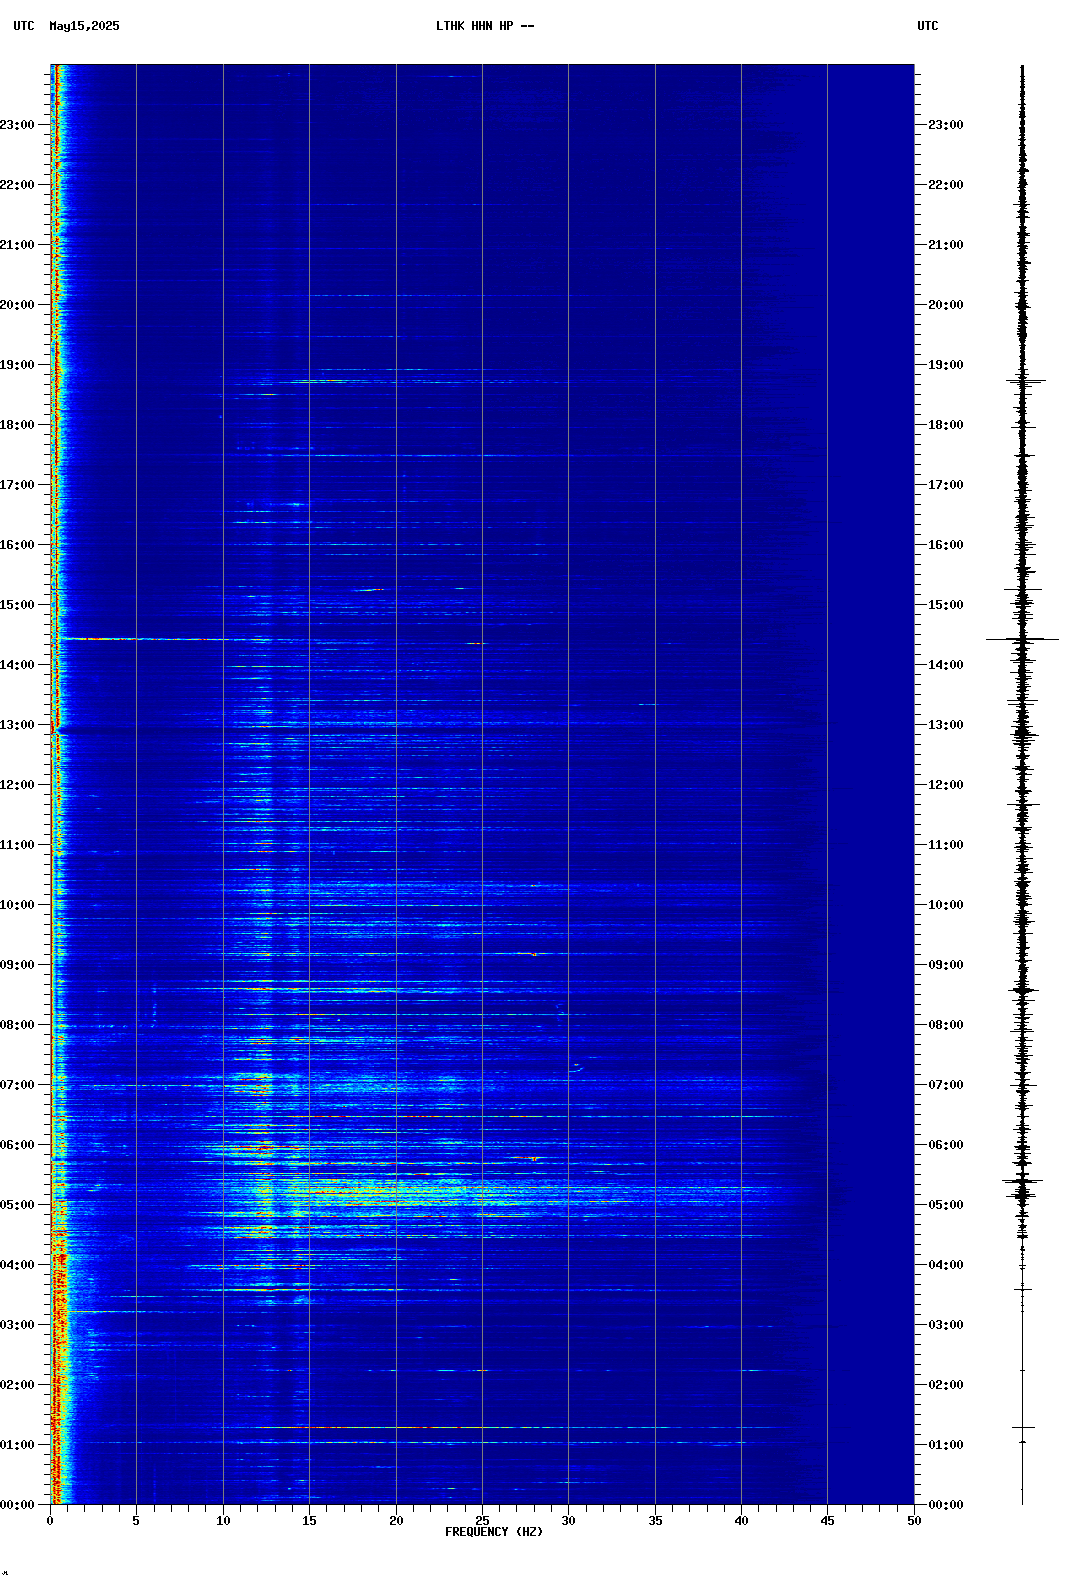
Task: Select the 30 Hz frequency tick label
Action: [x=568, y=1521]
